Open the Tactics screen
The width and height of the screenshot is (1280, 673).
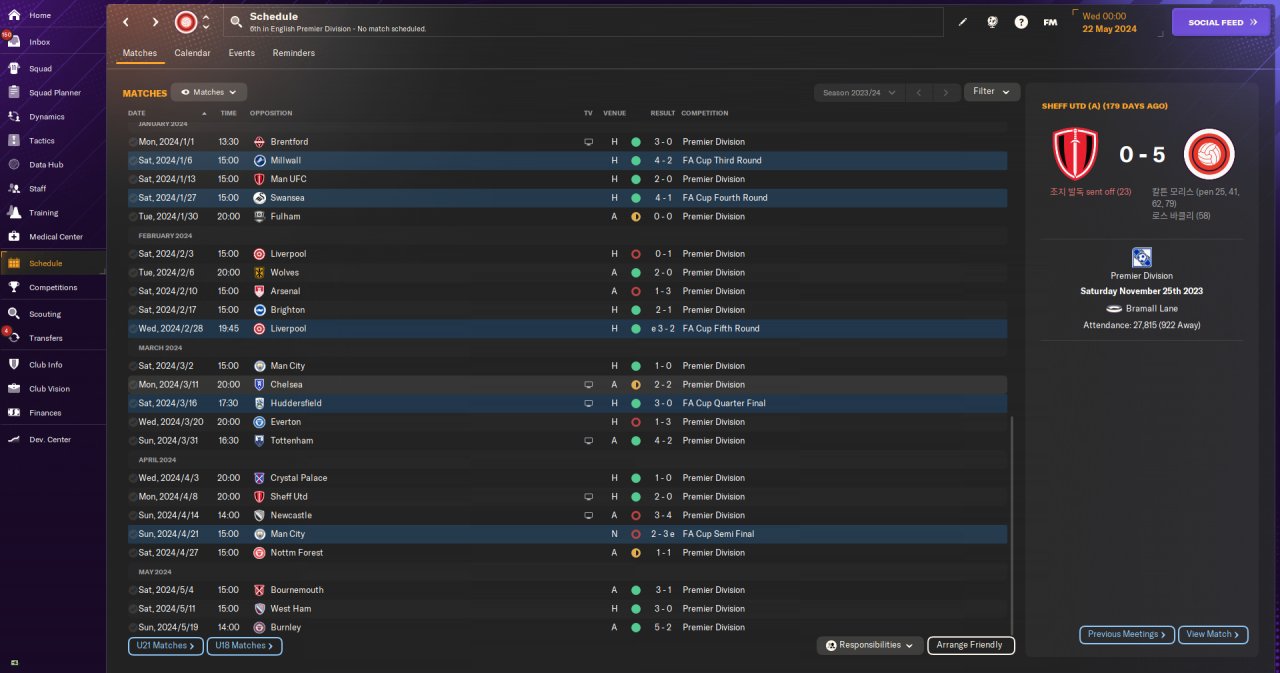pos(42,141)
